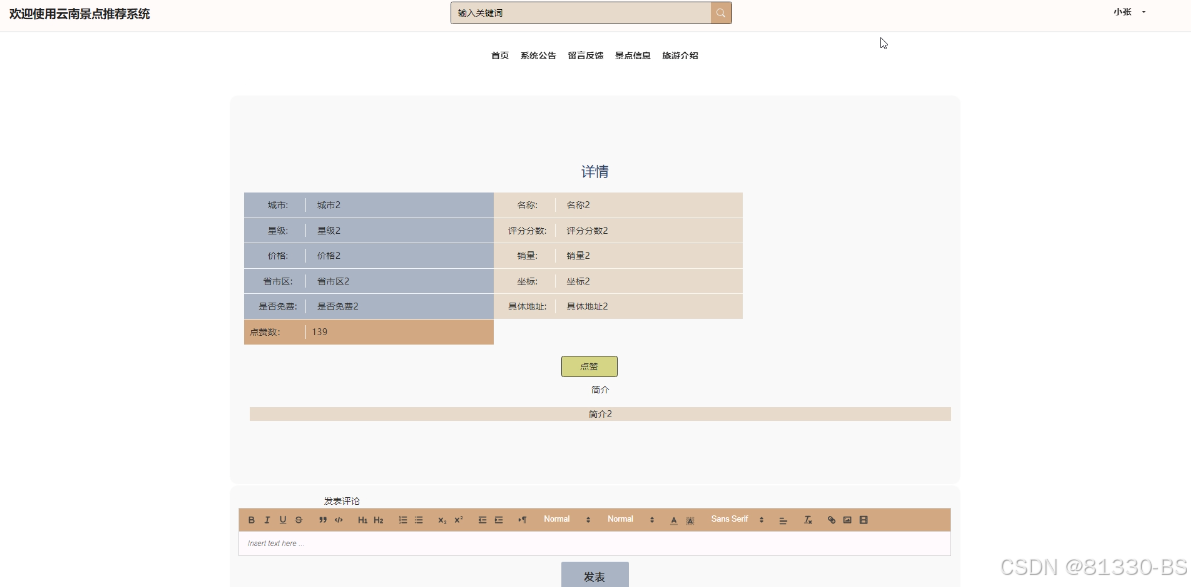Viewport: 1191px width, 587px height.
Task: Insert a video in the comment
Action: (x=864, y=520)
